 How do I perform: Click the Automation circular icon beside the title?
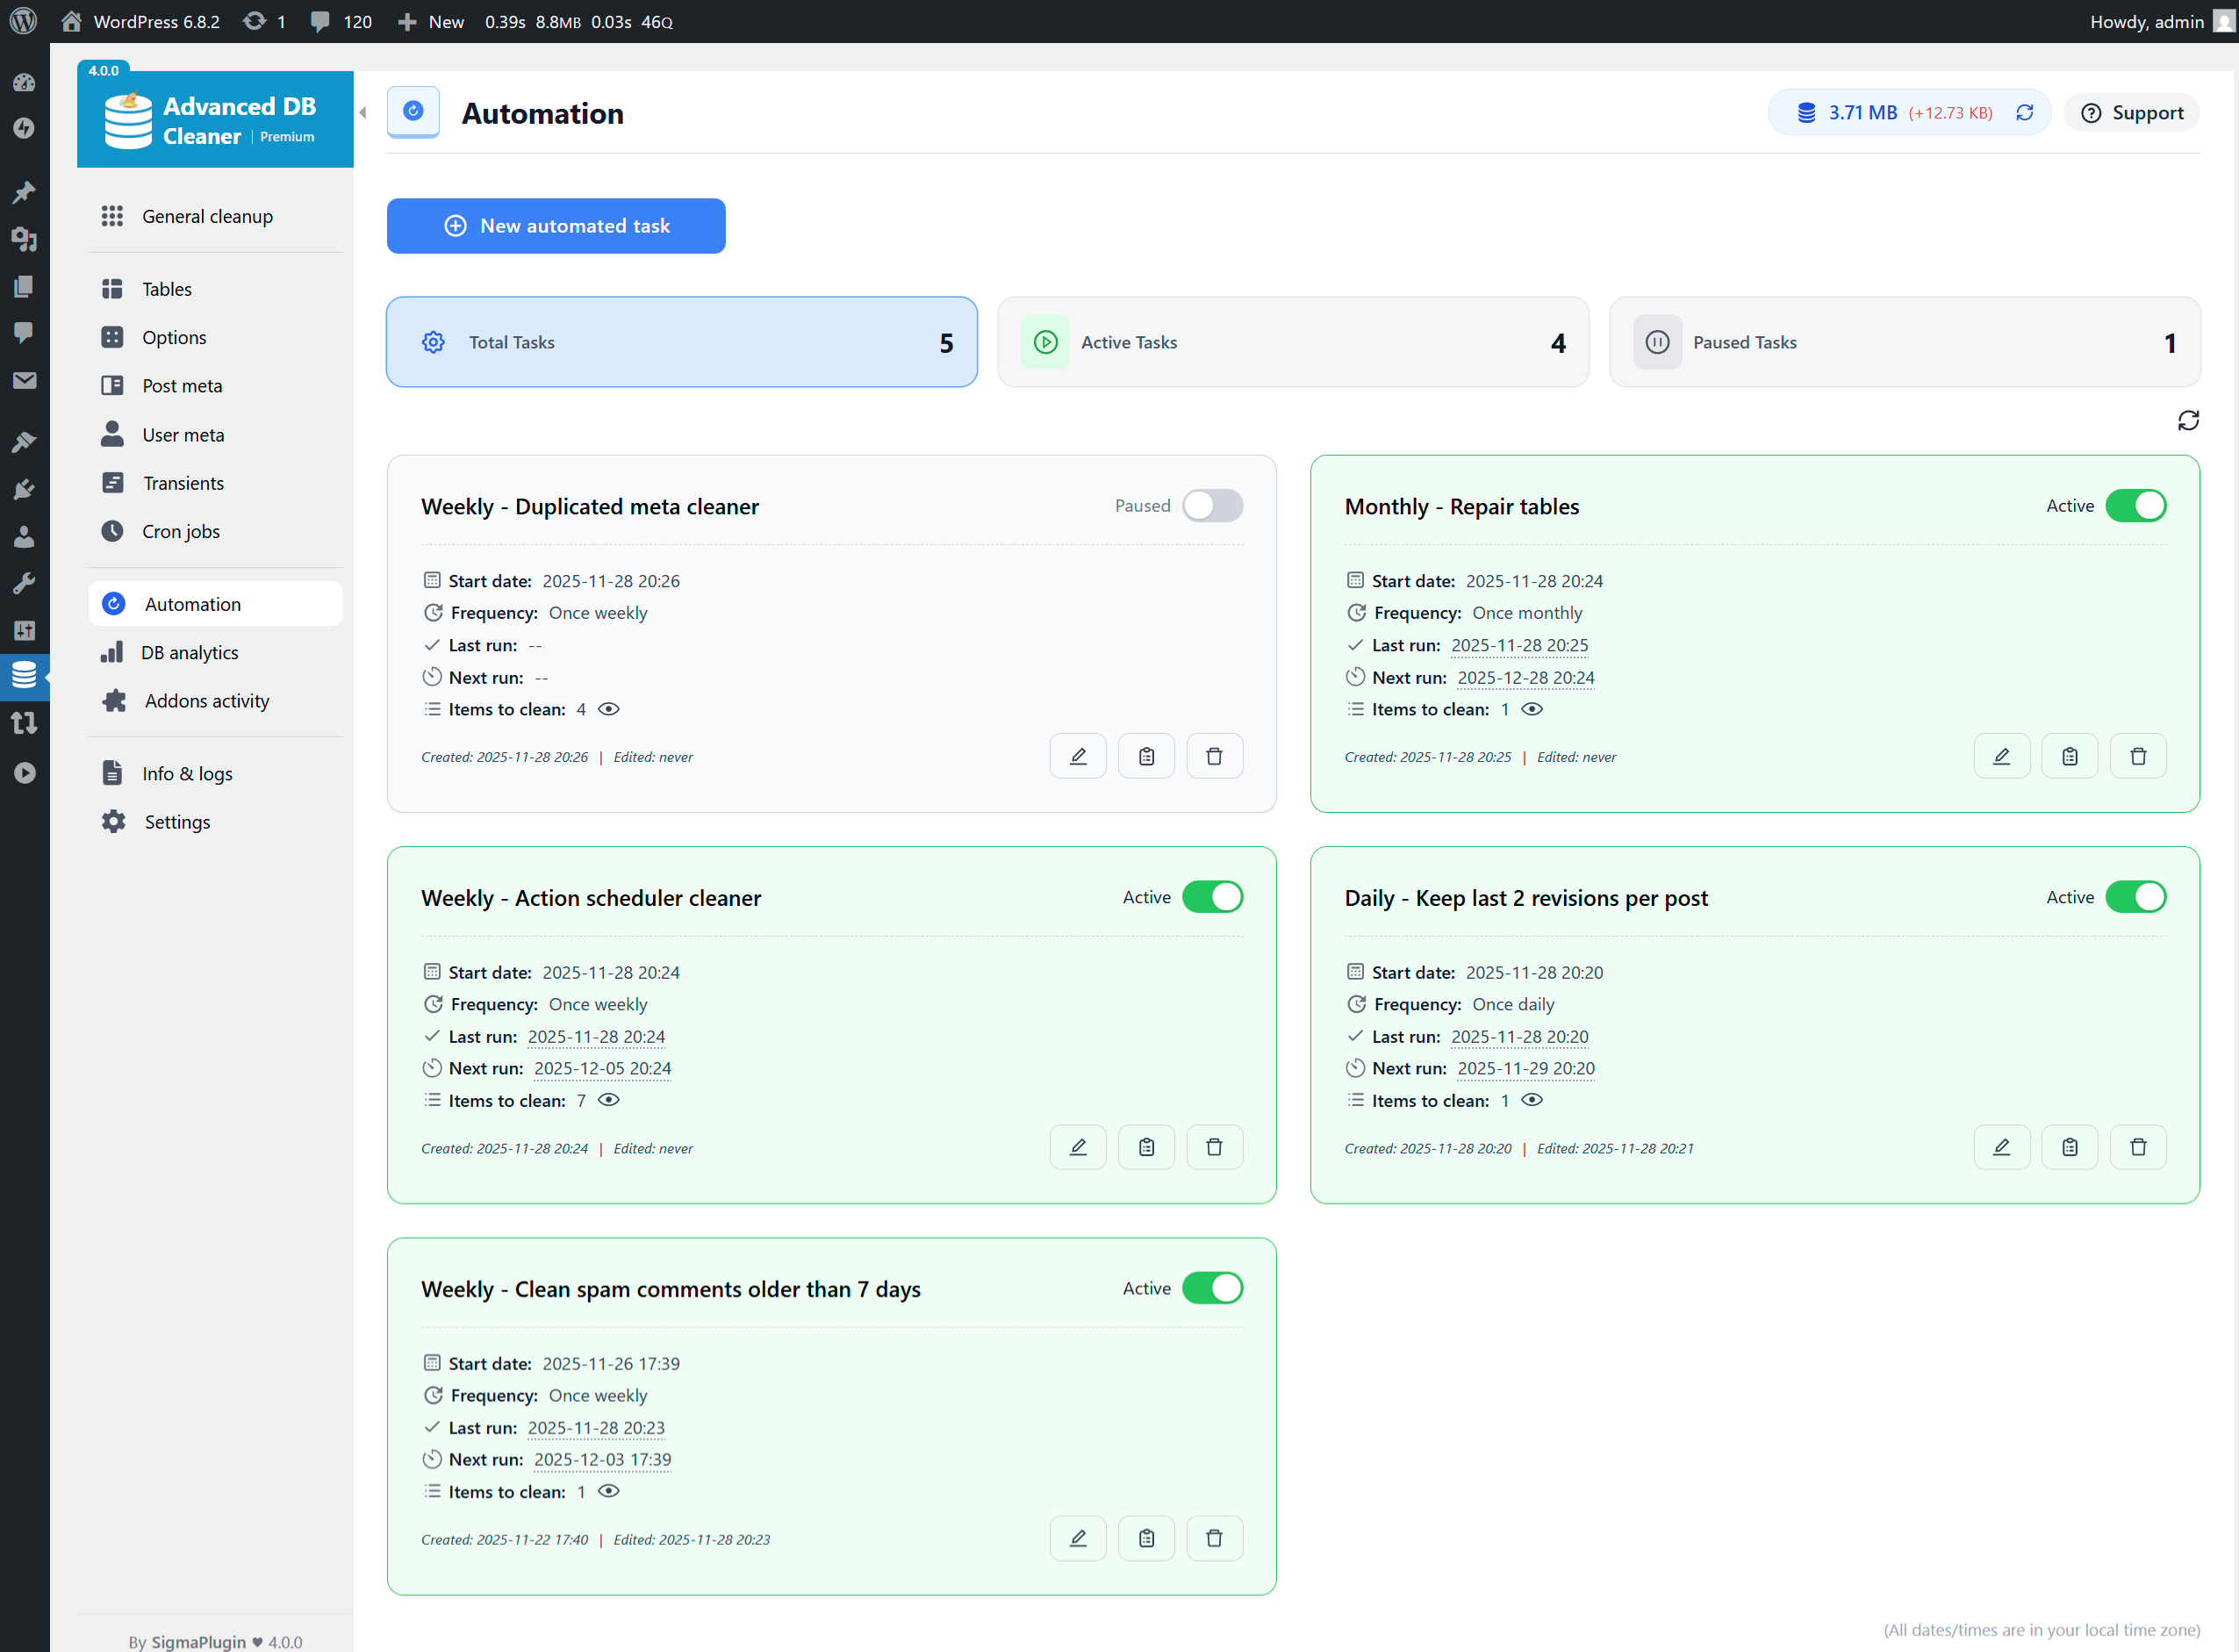[413, 112]
